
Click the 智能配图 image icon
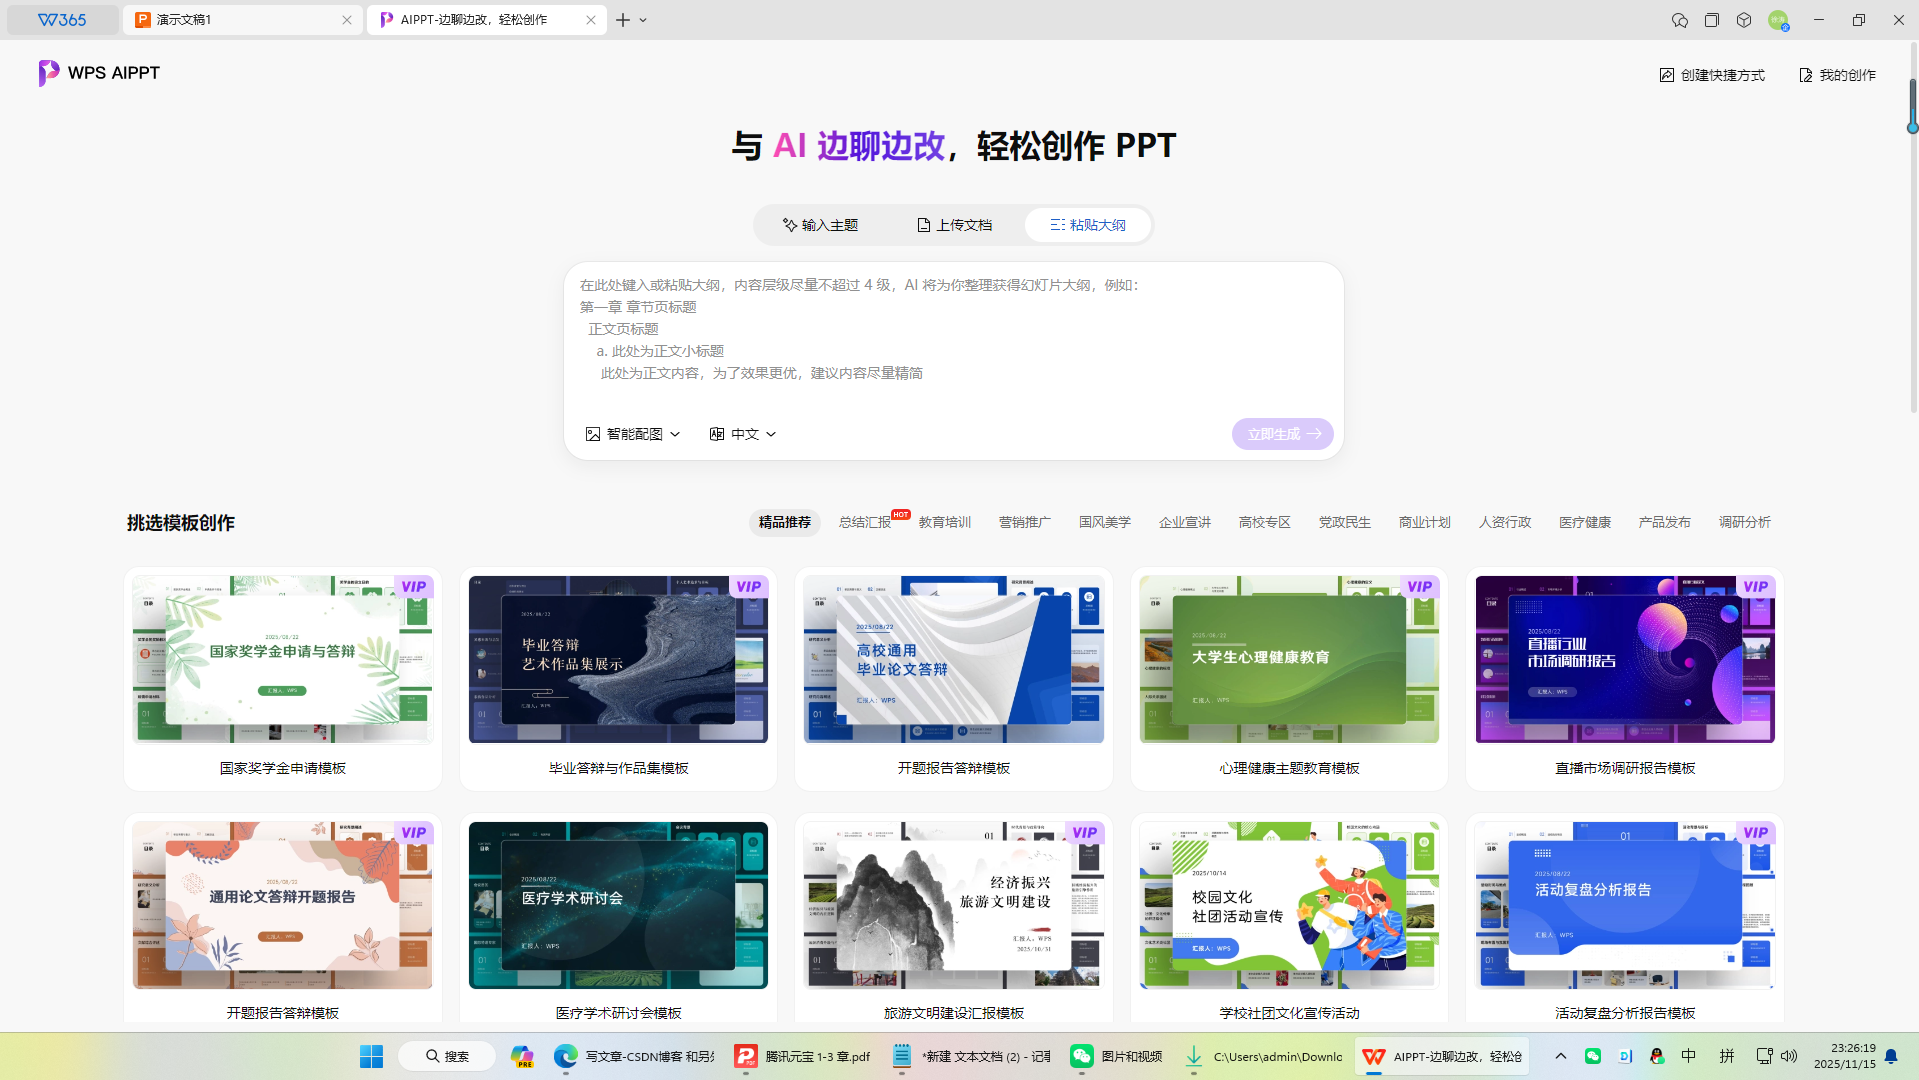point(591,433)
